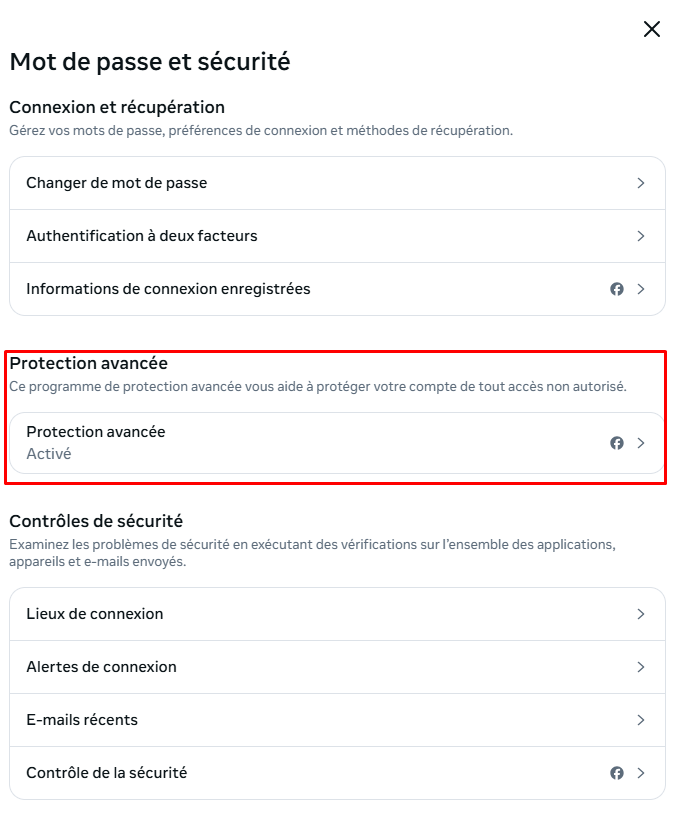Open the Protection avancée Activé setting
Viewport: 682px width, 822px height.
(x=338, y=443)
